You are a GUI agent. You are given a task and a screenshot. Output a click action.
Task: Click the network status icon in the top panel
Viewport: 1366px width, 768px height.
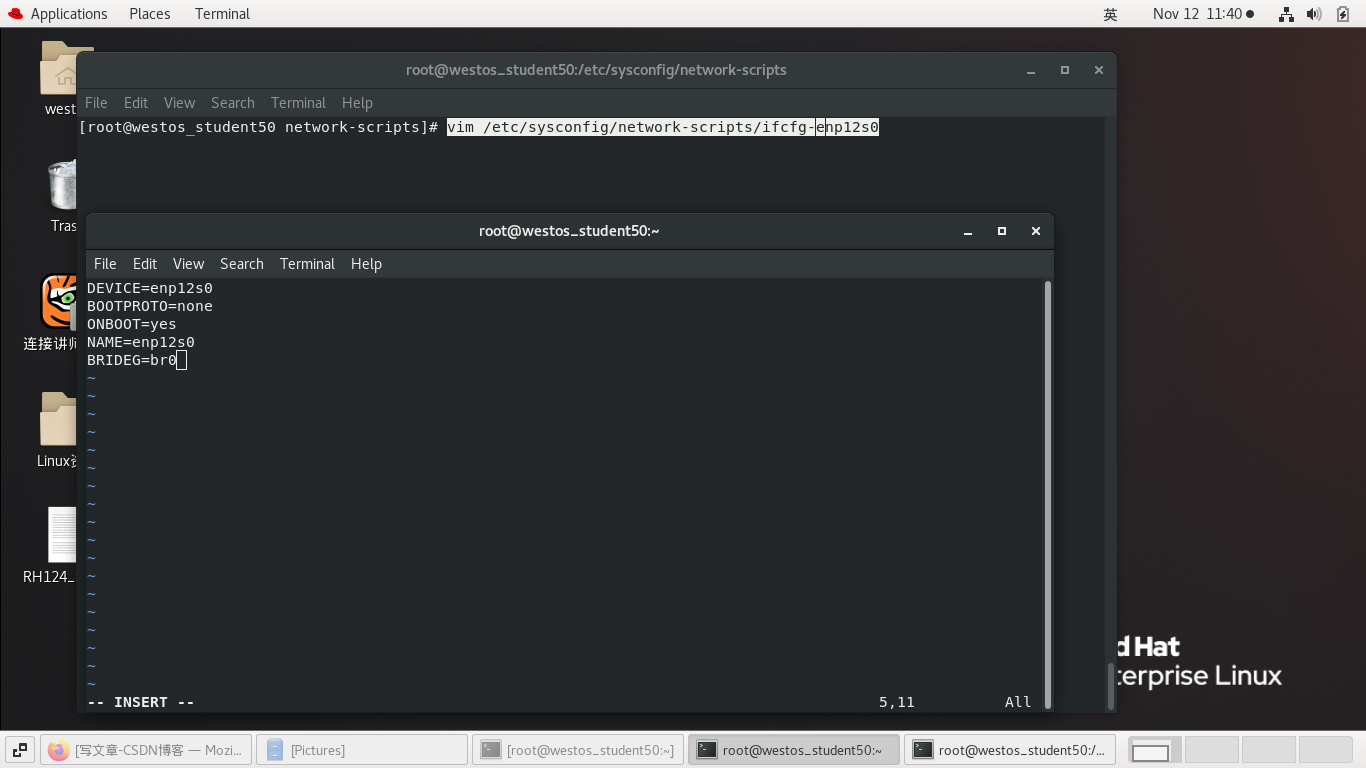pyautogui.click(x=1285, y=13)
